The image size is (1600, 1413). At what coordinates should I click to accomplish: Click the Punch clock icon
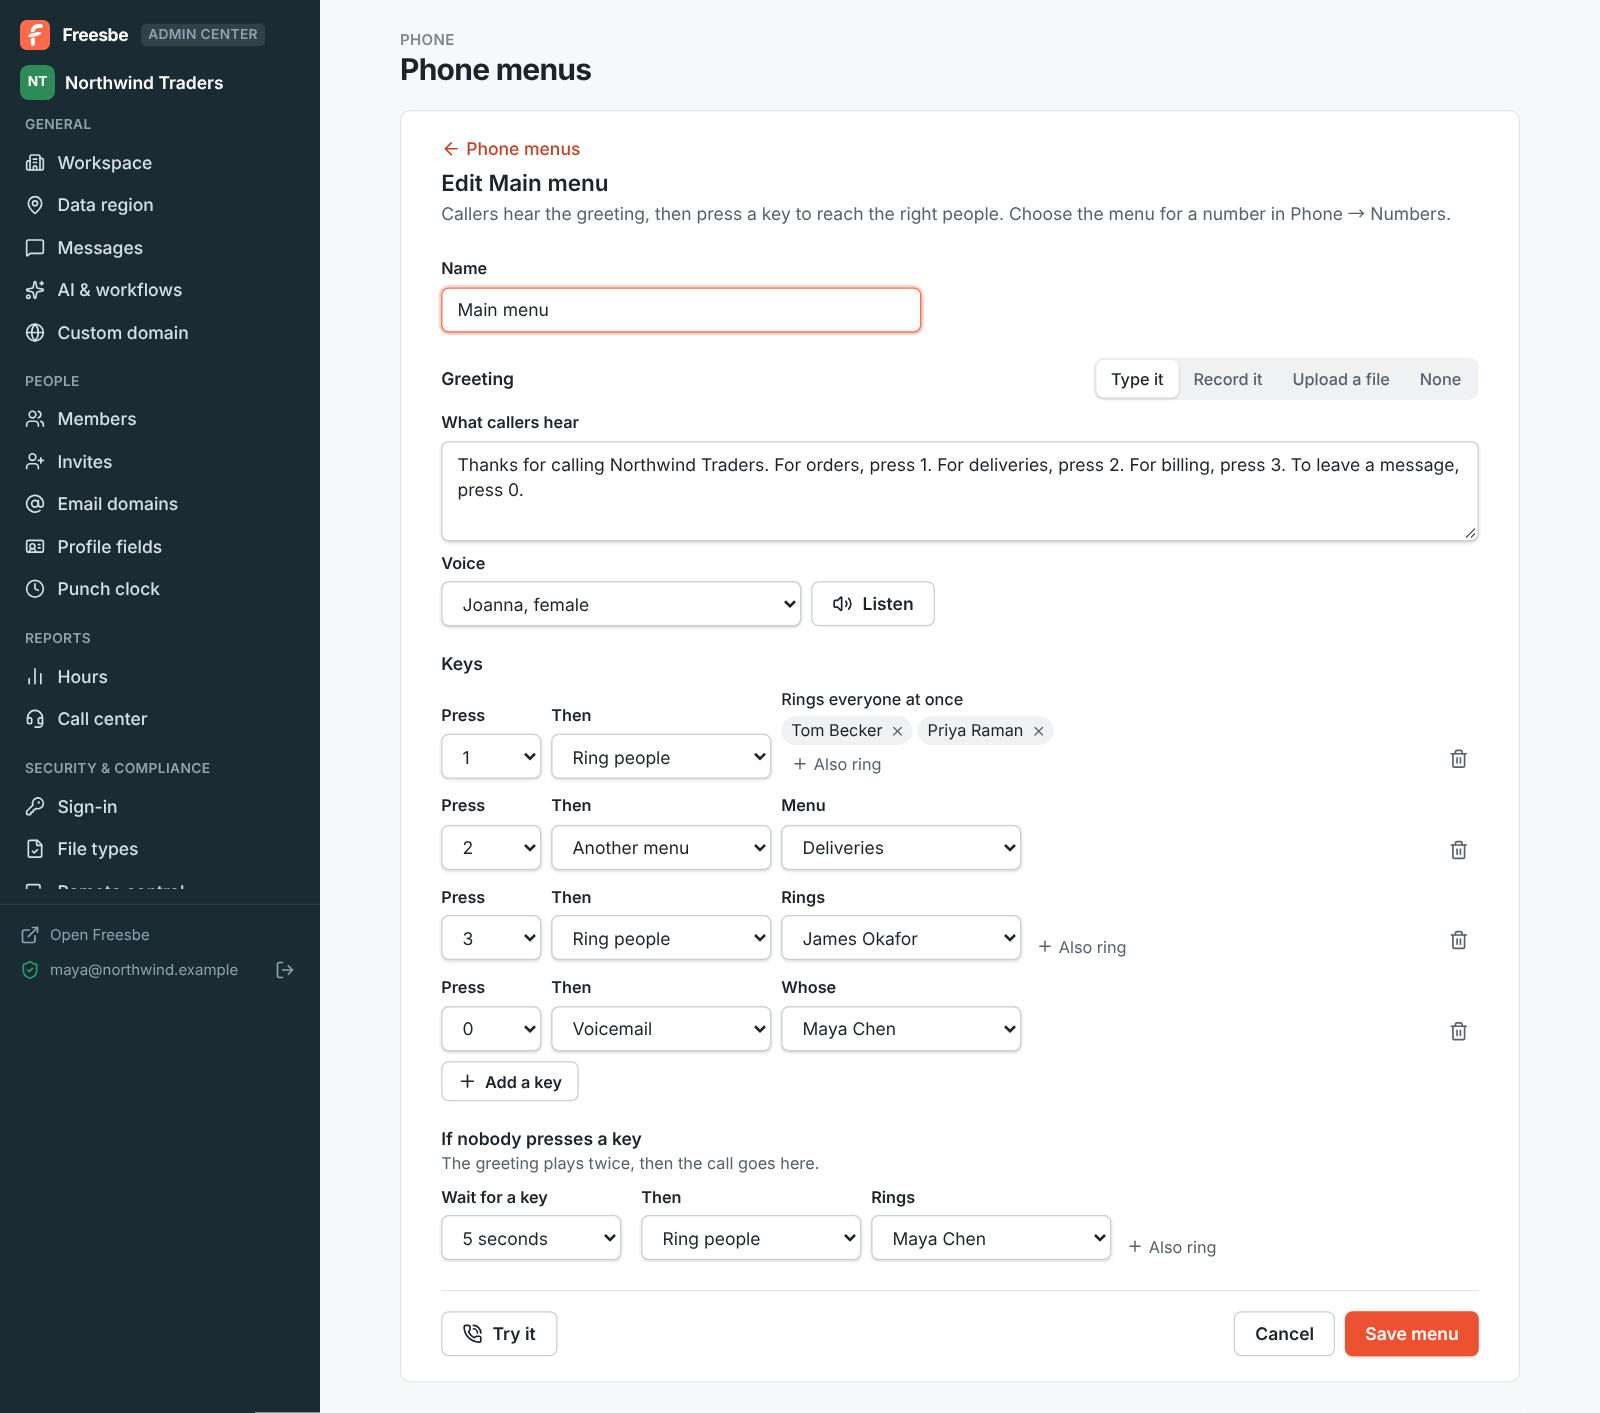pyautogui.click(x=35, y=589)
